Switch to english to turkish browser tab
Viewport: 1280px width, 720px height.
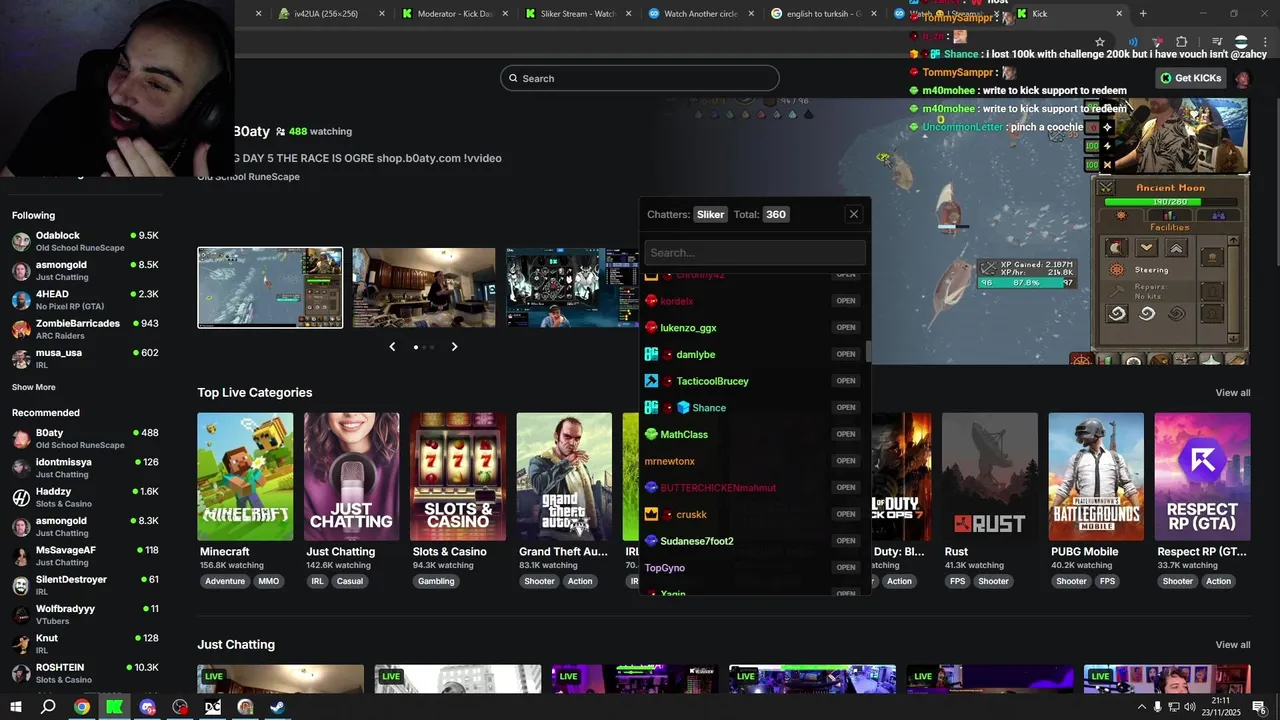tap(824, 14)
